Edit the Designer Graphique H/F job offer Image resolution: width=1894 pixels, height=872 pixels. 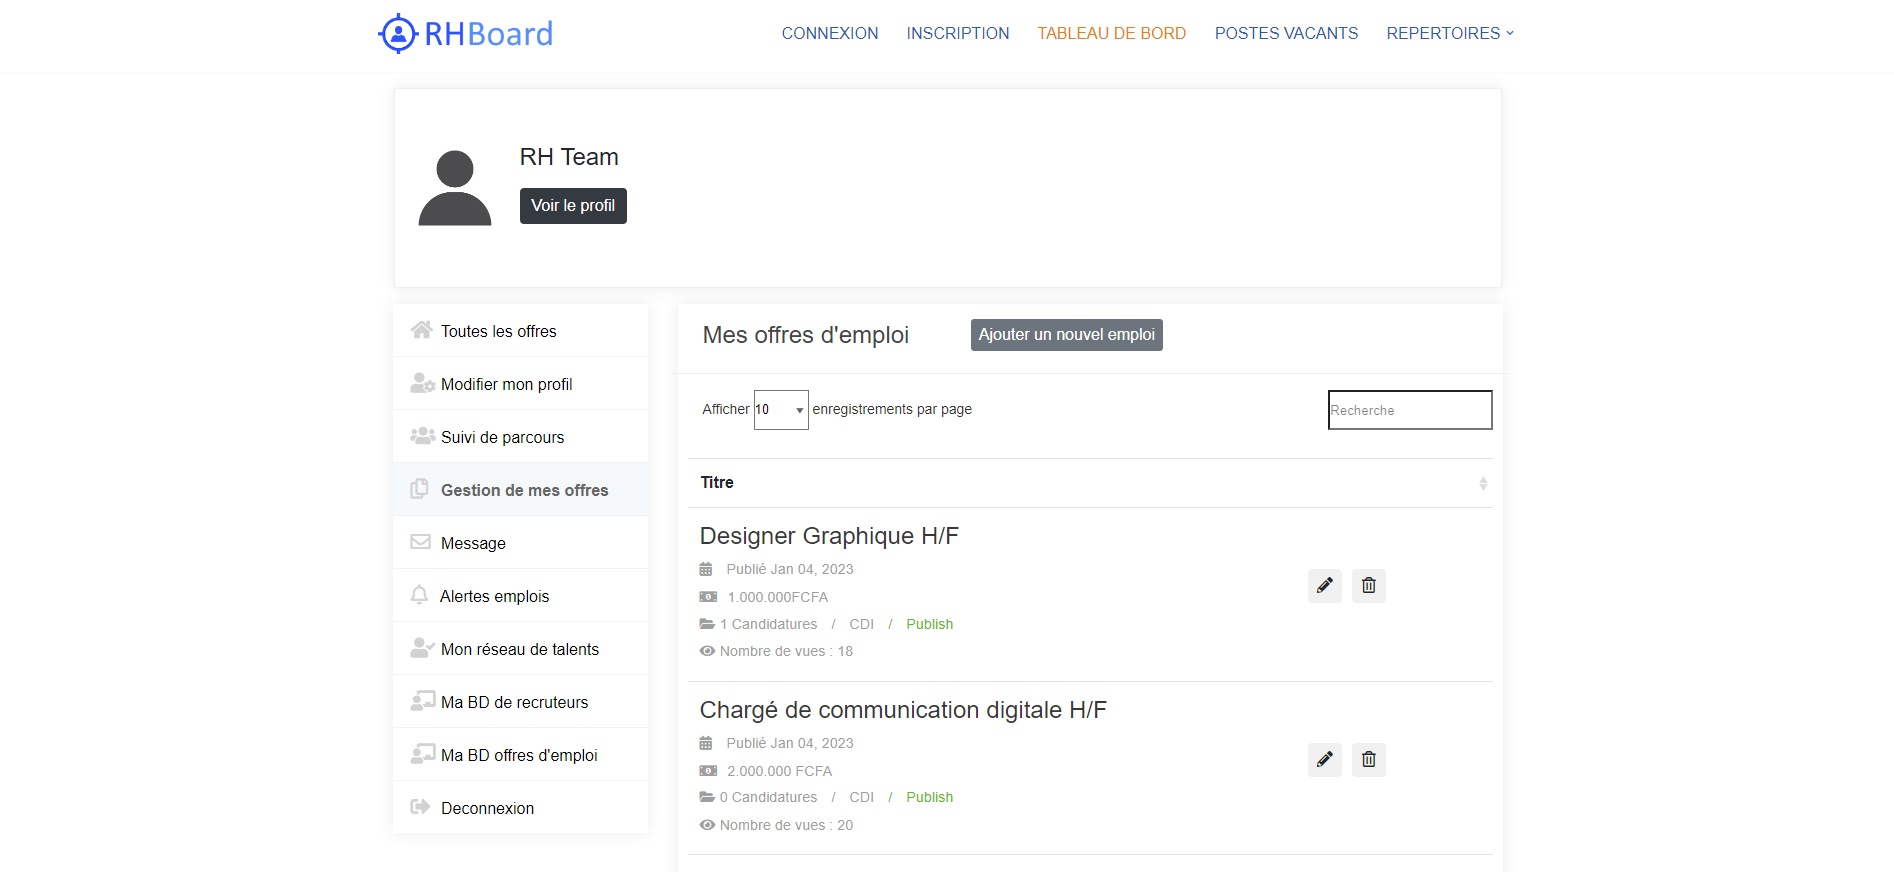[x=1324, y=586]
